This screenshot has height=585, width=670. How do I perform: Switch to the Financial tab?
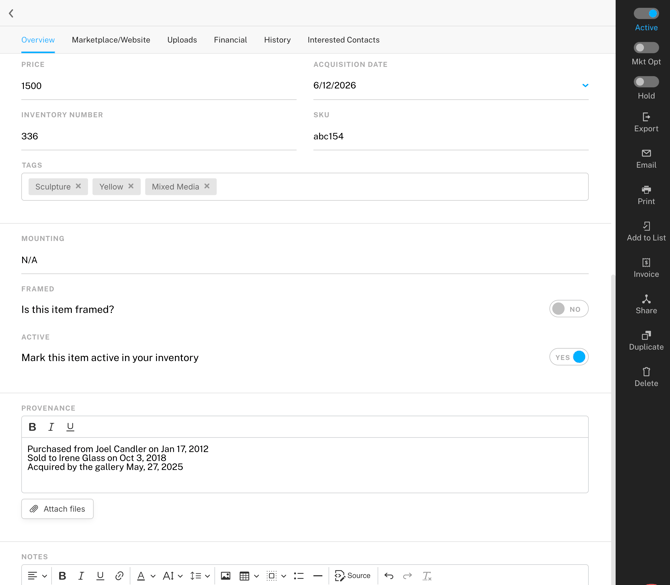pos(230,40)
